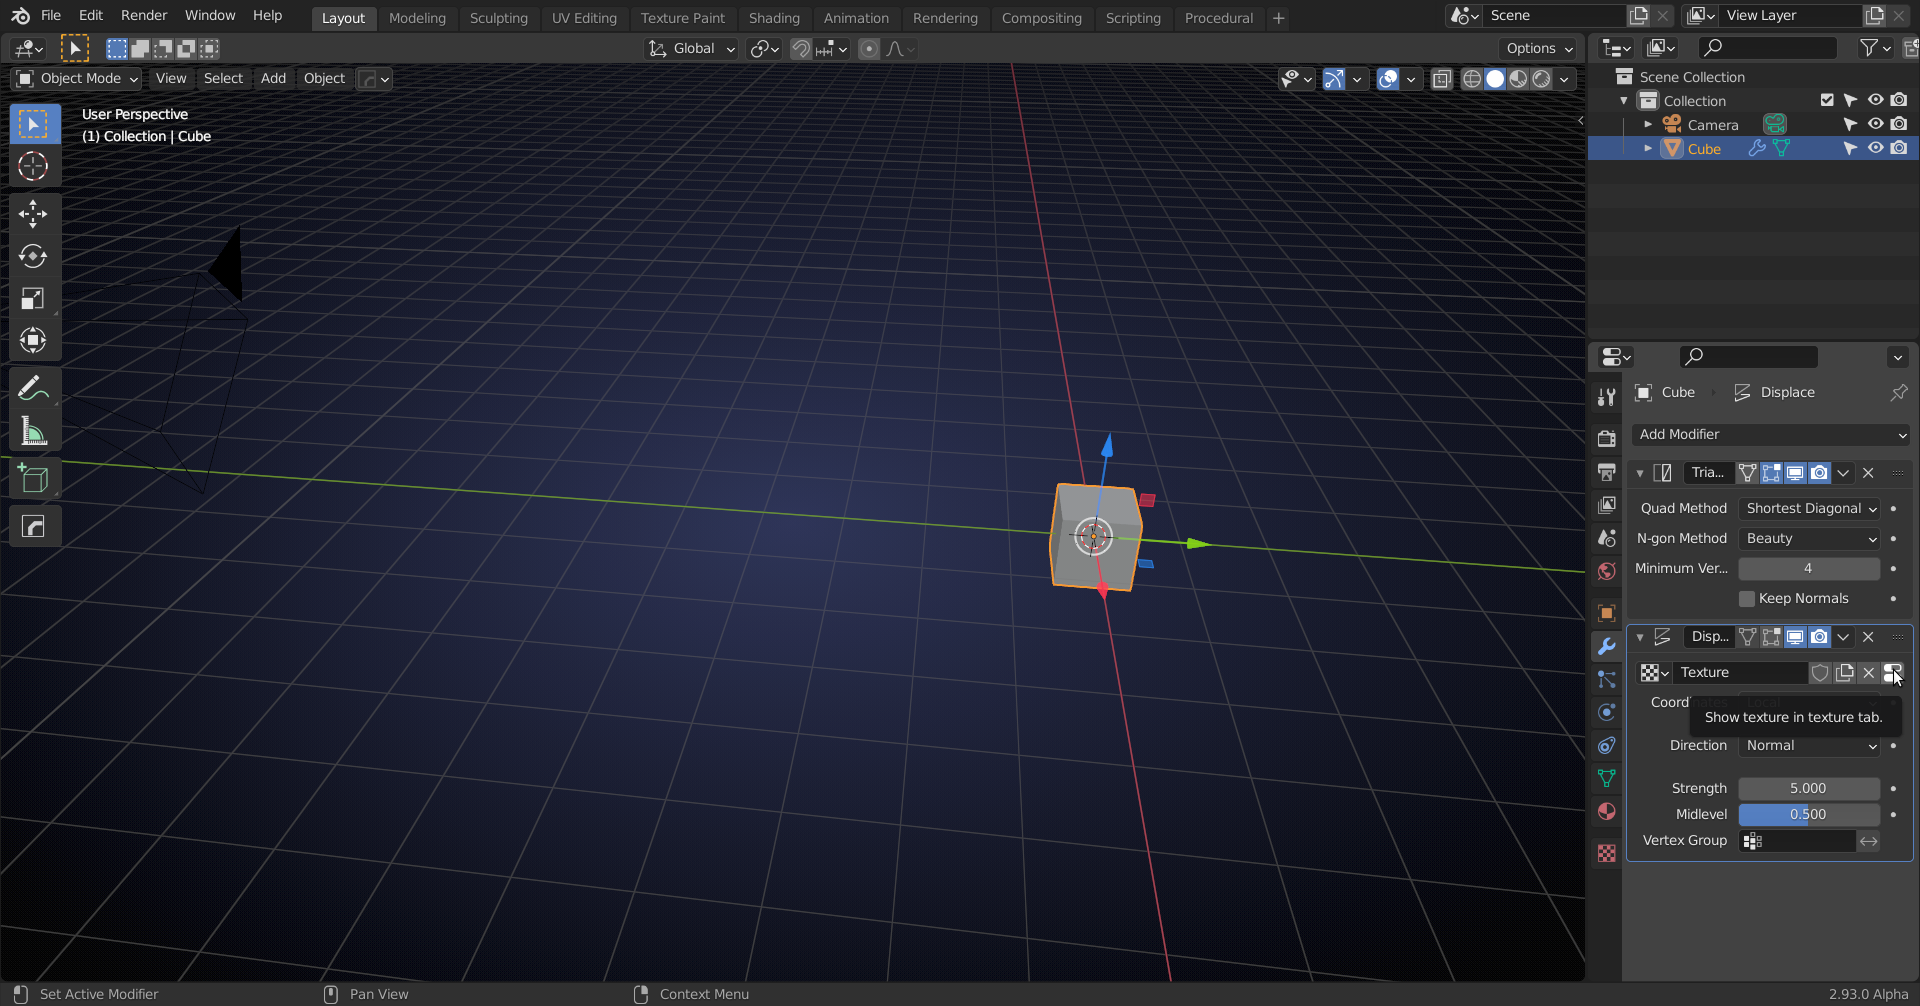Activate the Add Cube tool

(x=33, y=479)
